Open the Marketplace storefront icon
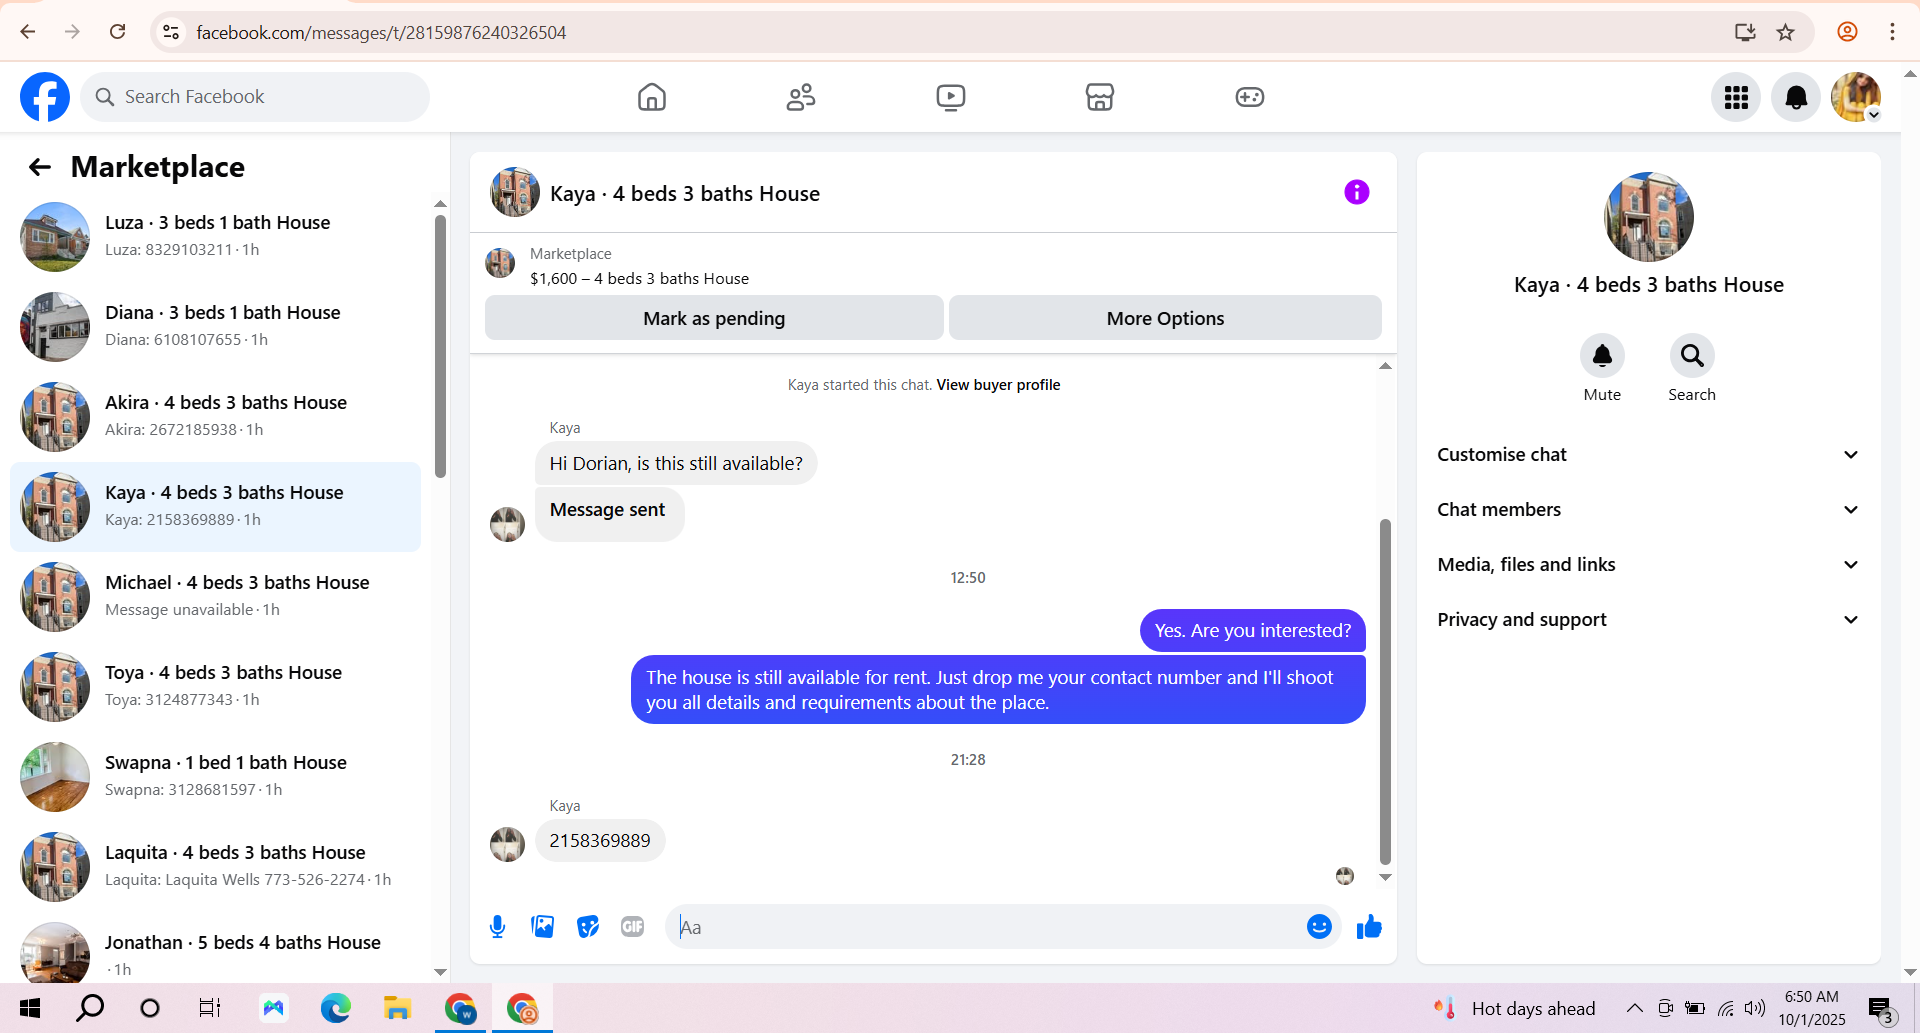Viewport: 1920px width, 1033px height. click(x=1100, y=97)
